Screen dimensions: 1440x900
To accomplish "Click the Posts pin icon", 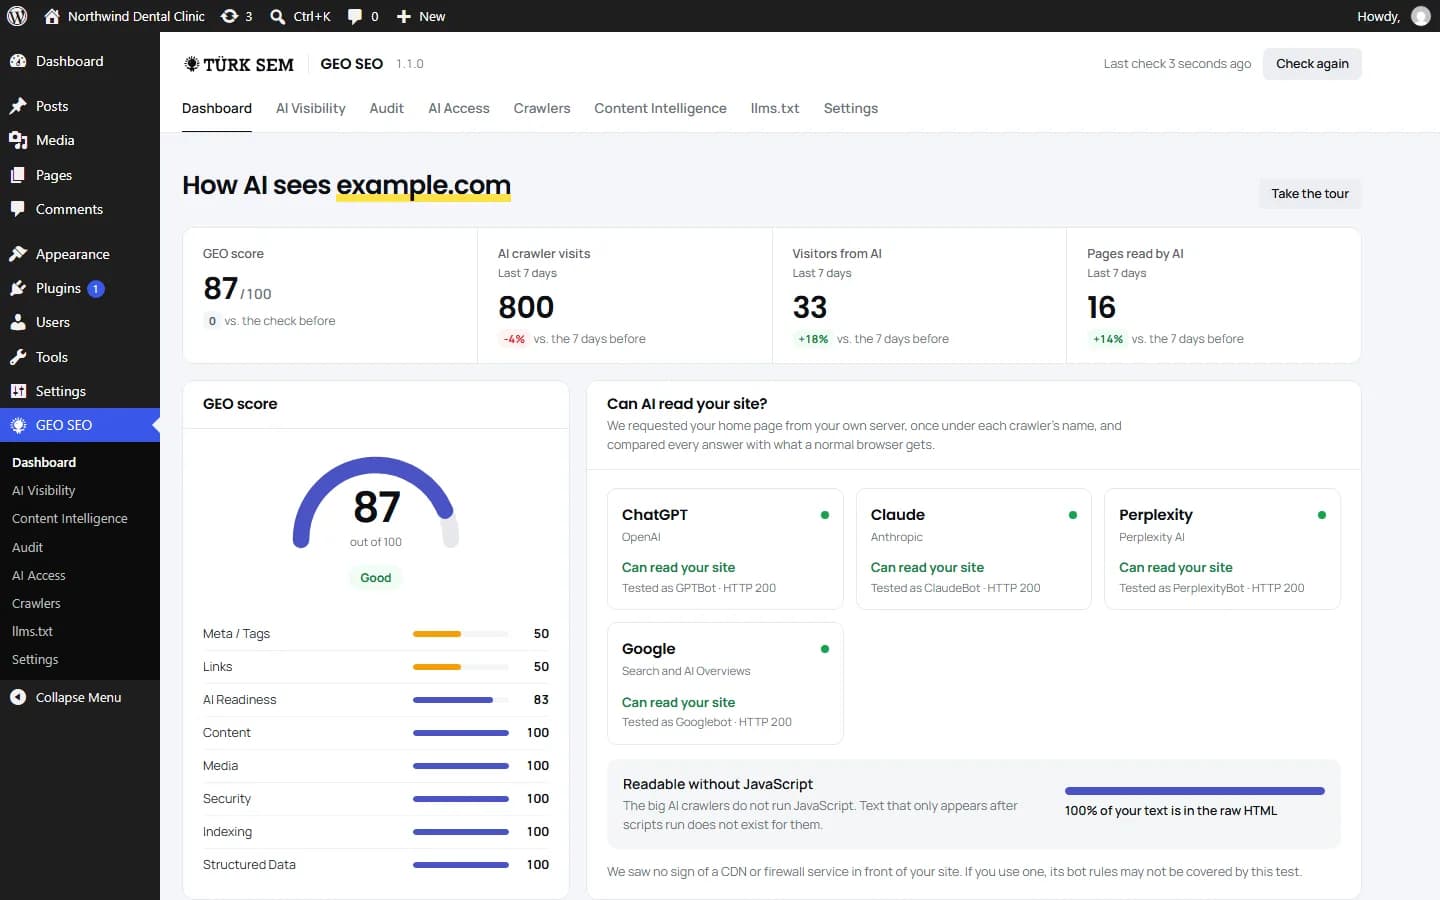I will coord(18,106).
